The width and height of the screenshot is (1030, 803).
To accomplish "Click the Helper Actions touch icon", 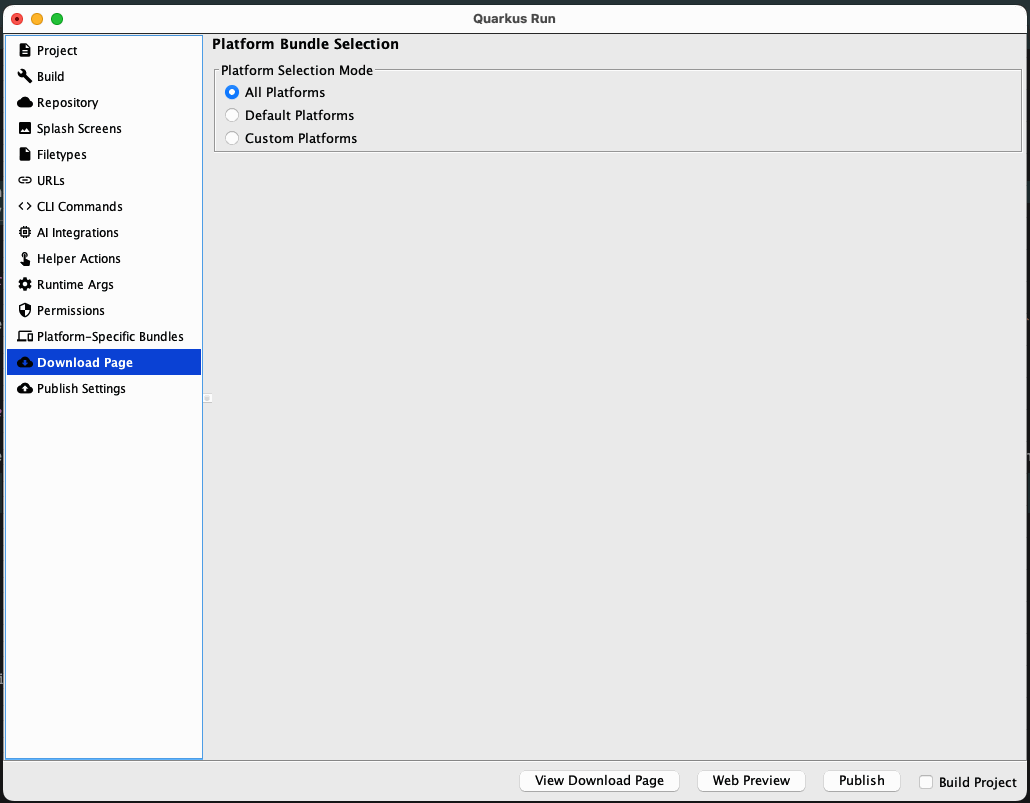I will pyautogui.click(x=25, y=258).
